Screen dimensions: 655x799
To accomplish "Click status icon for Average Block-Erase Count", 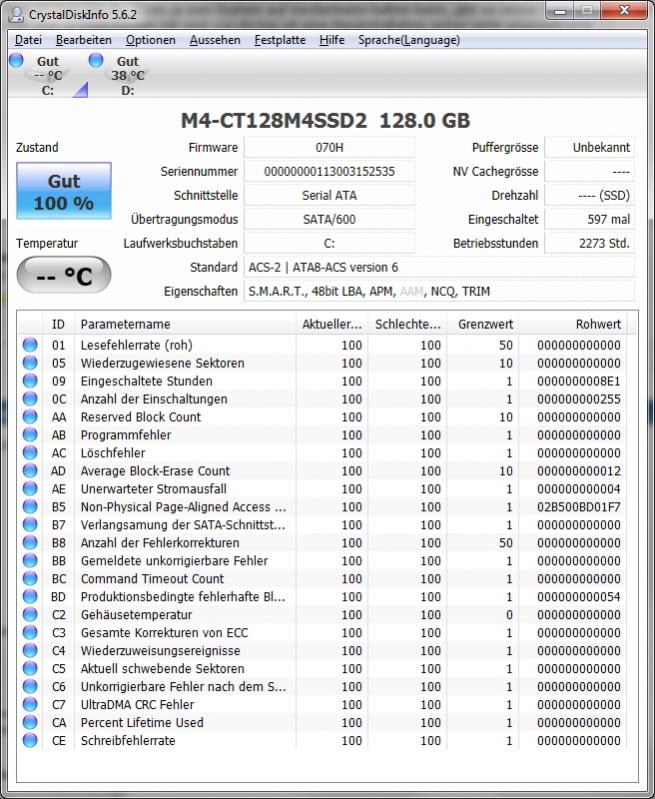I will (30, 471).
